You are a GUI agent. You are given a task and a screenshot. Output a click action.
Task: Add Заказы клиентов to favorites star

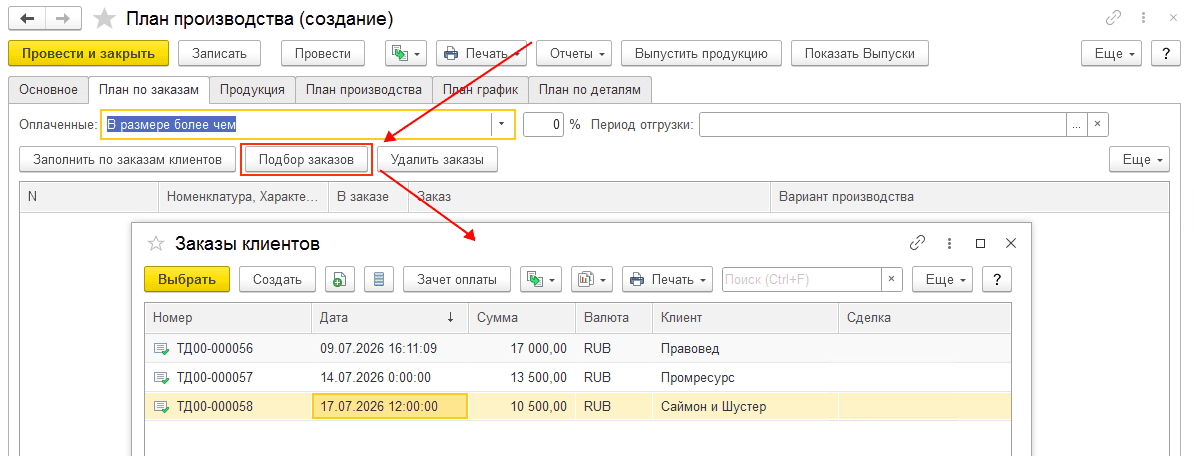[x=155, y=244]
